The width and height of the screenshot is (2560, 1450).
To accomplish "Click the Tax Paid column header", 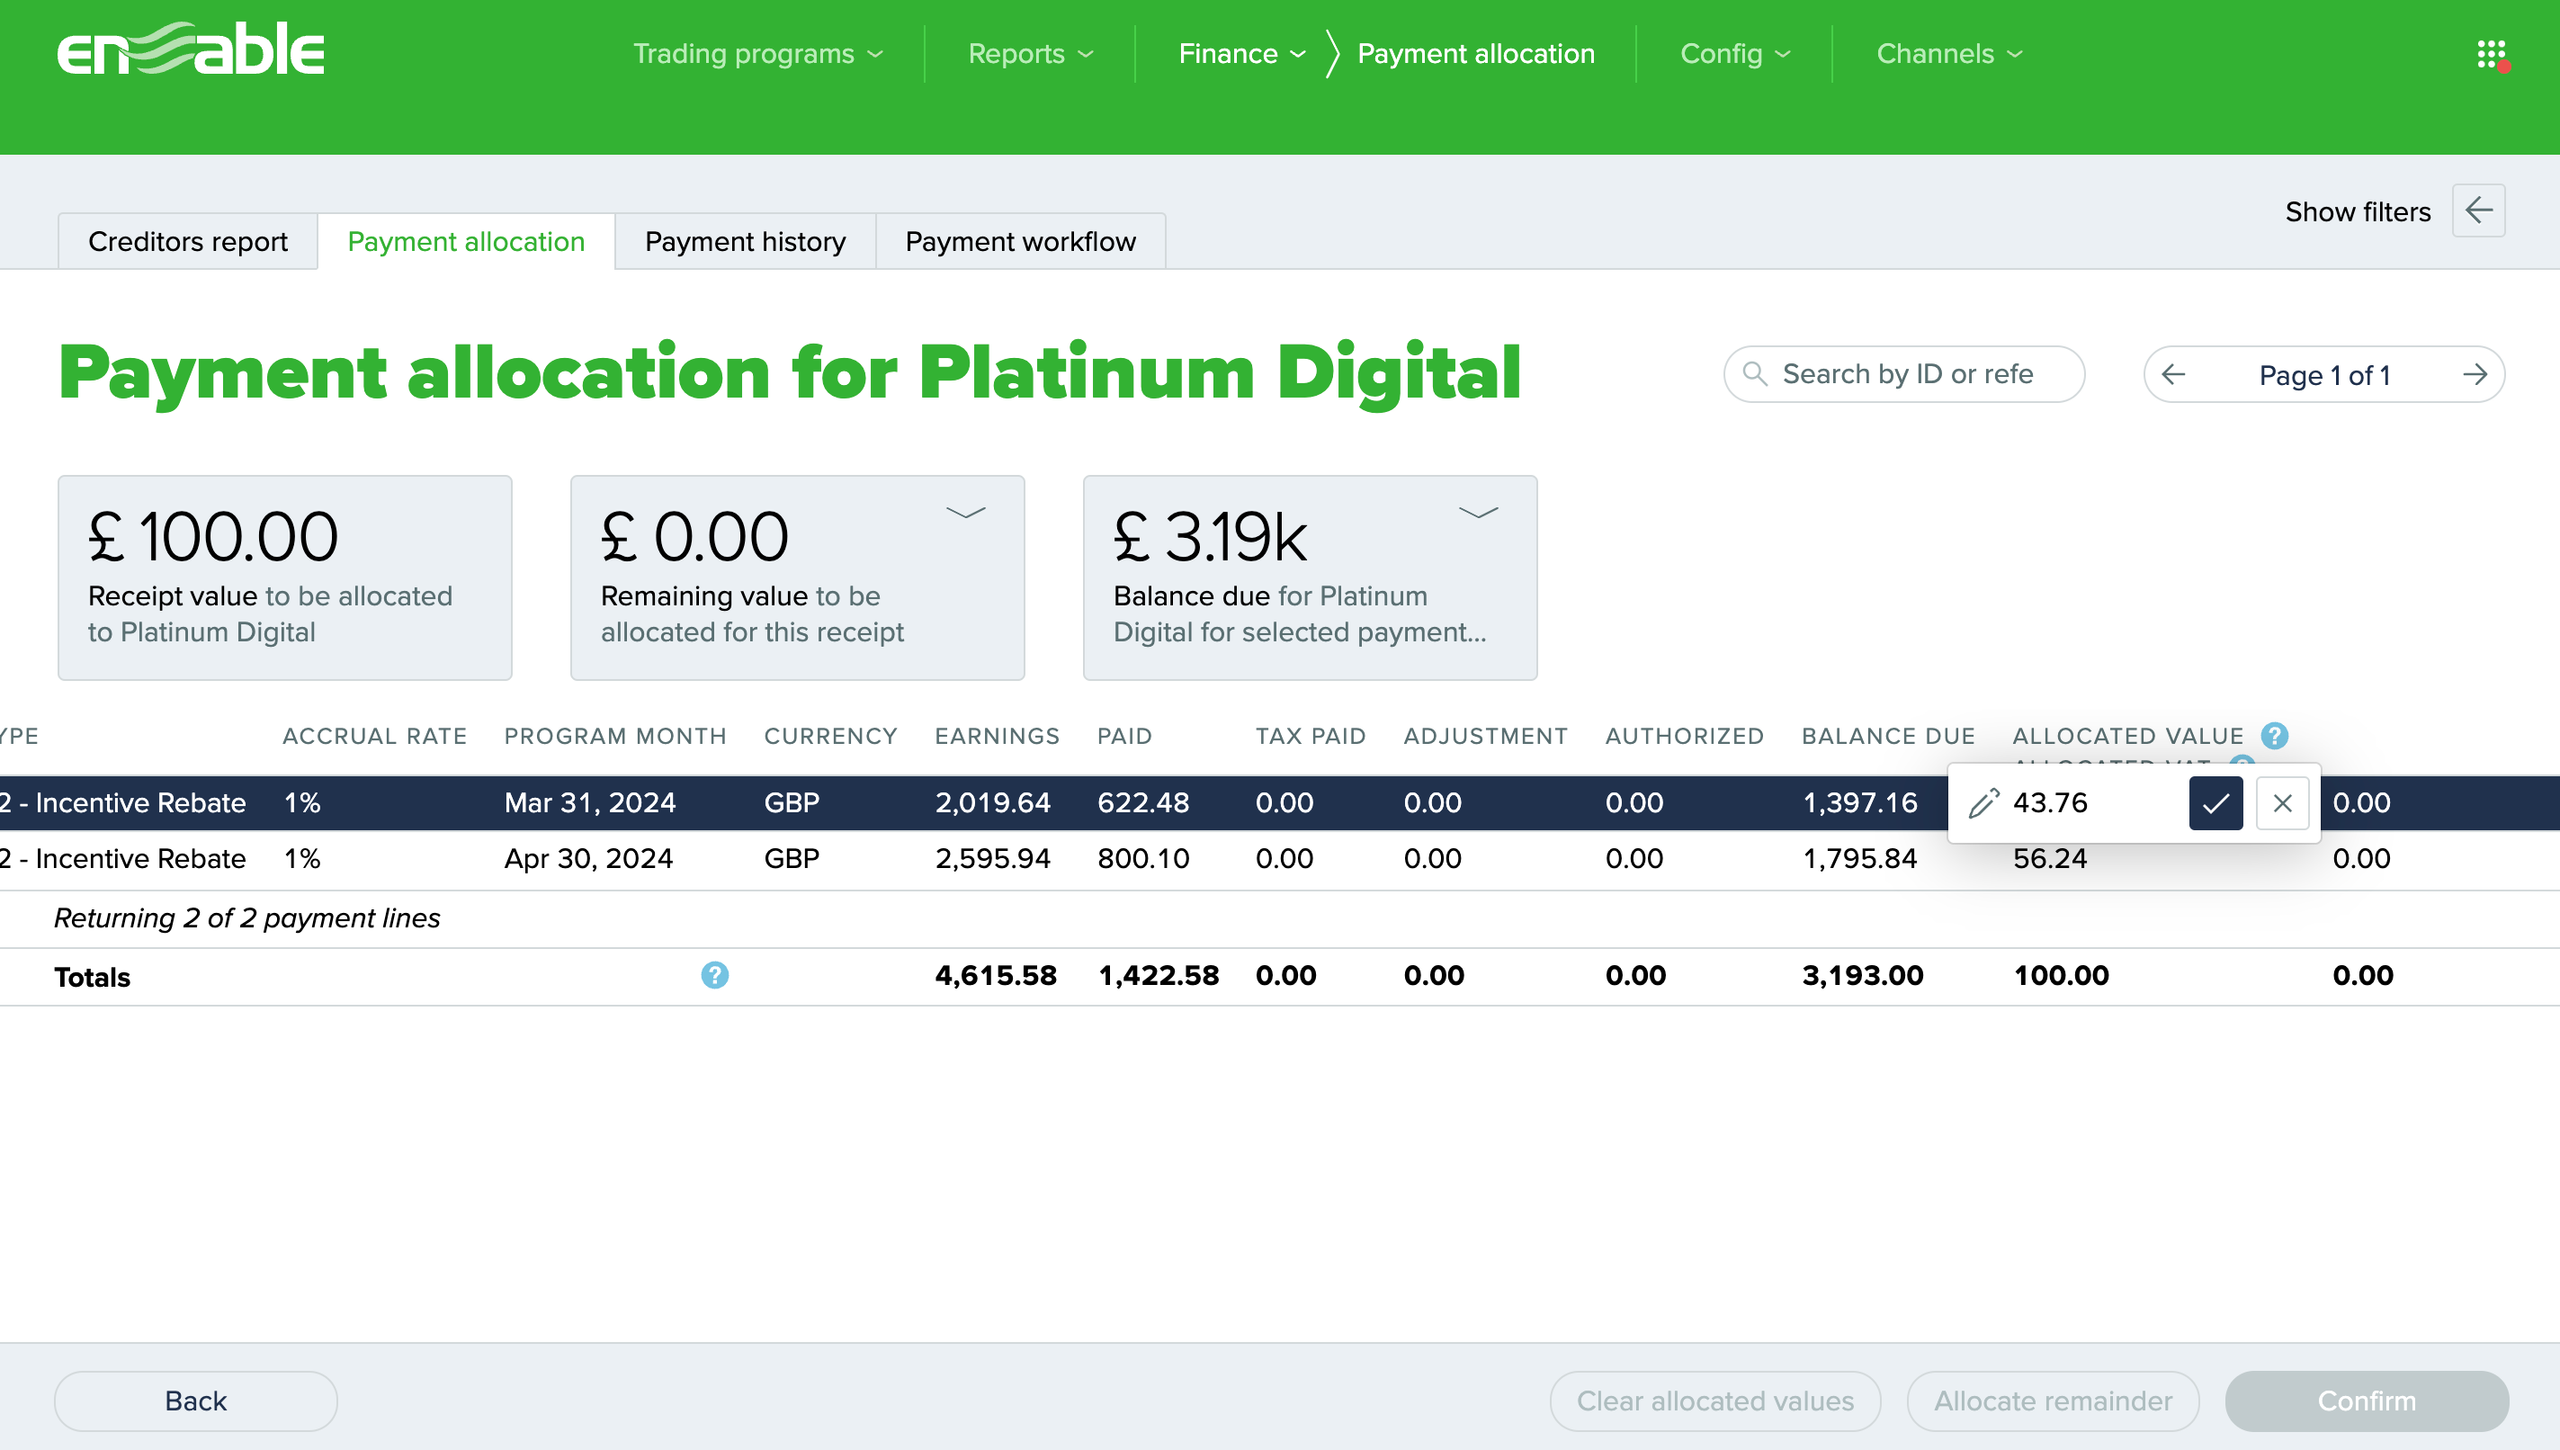I will click(1310, 736).
